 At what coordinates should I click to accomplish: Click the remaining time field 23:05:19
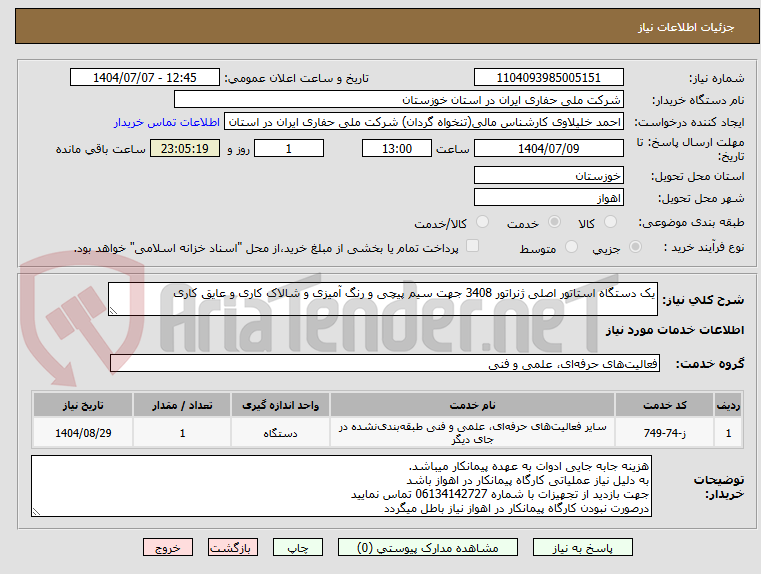[x=185, y=148]
